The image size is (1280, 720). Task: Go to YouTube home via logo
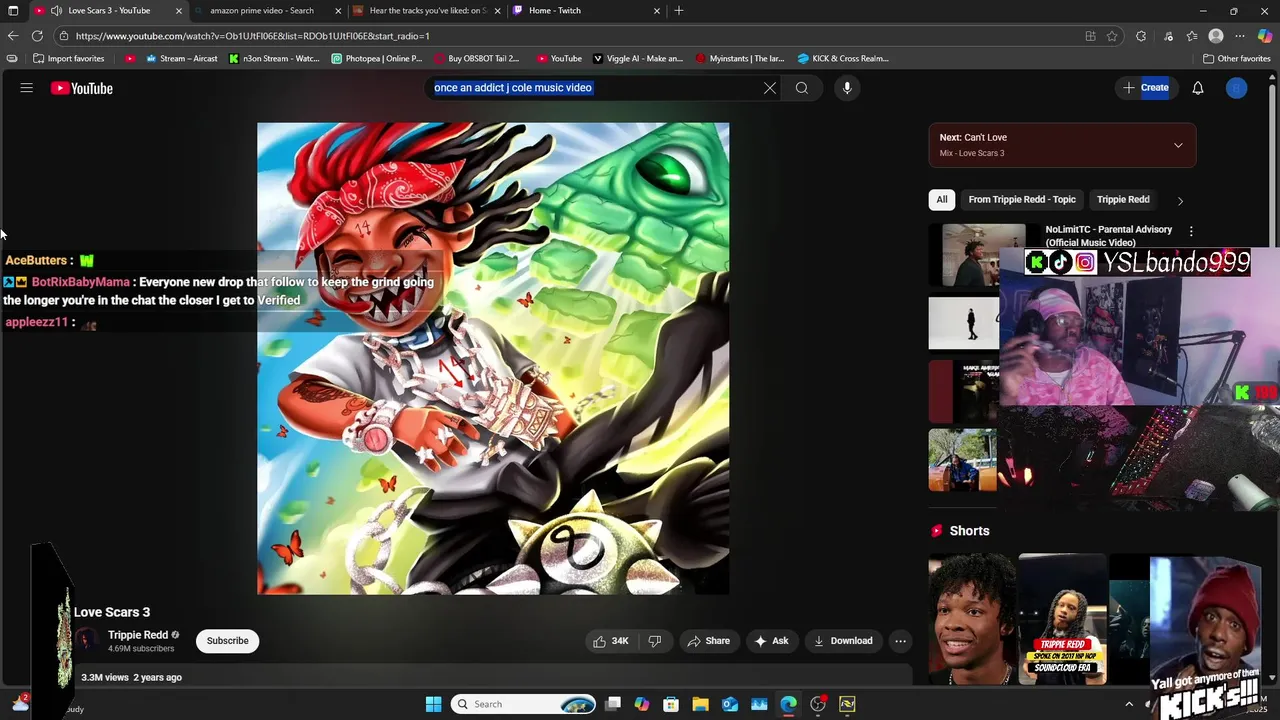[x=82, y=88]
